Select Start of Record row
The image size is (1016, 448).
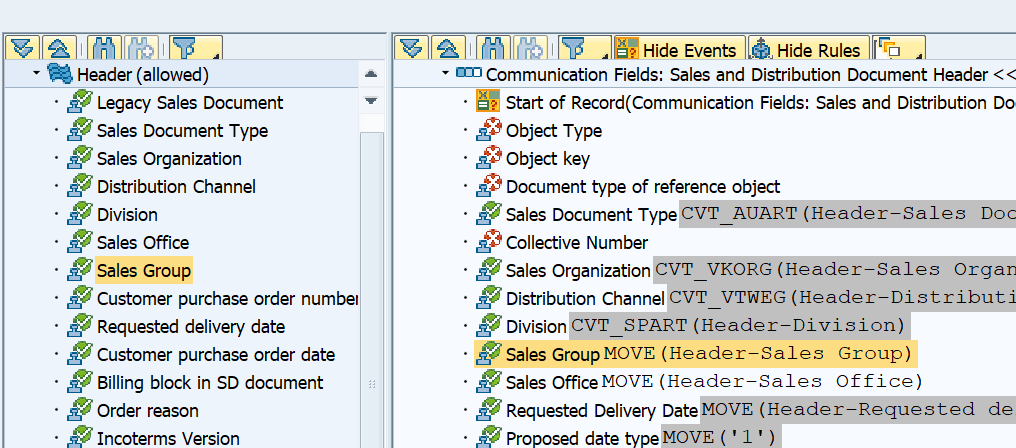click(x=761, y=102)
